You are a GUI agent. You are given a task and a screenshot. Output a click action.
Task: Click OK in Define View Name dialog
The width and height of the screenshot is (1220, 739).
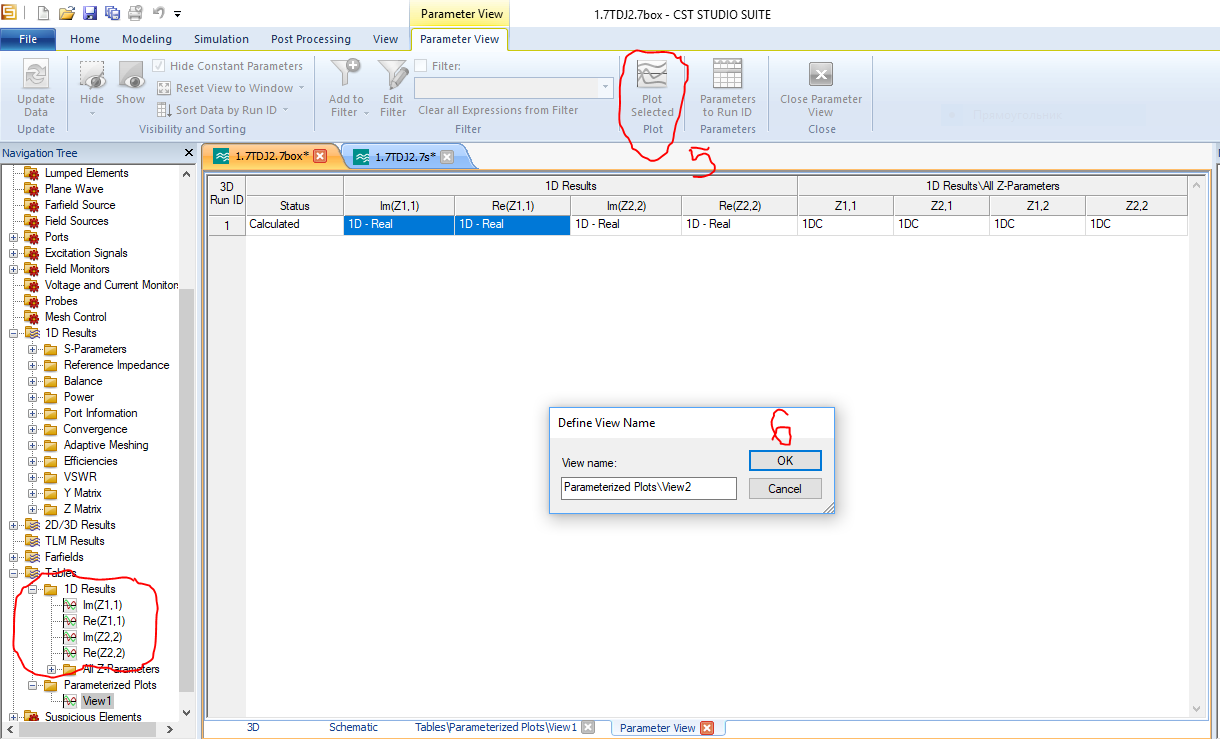tap(785, 460)
